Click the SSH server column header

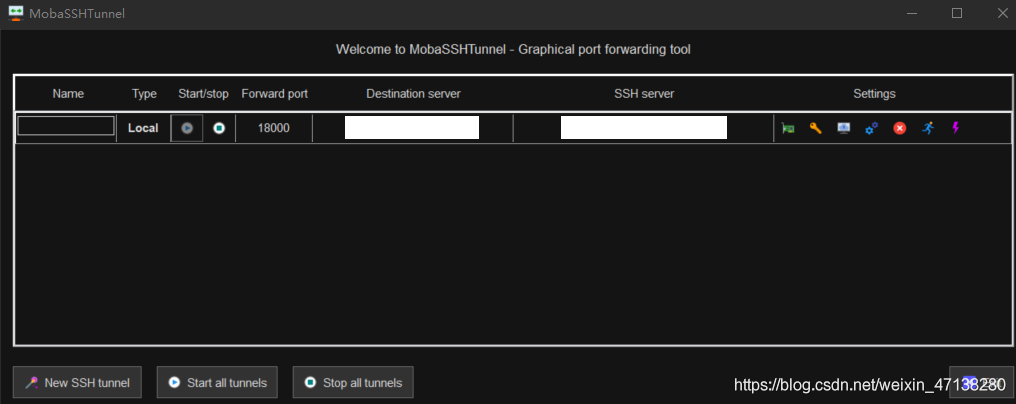644,93
